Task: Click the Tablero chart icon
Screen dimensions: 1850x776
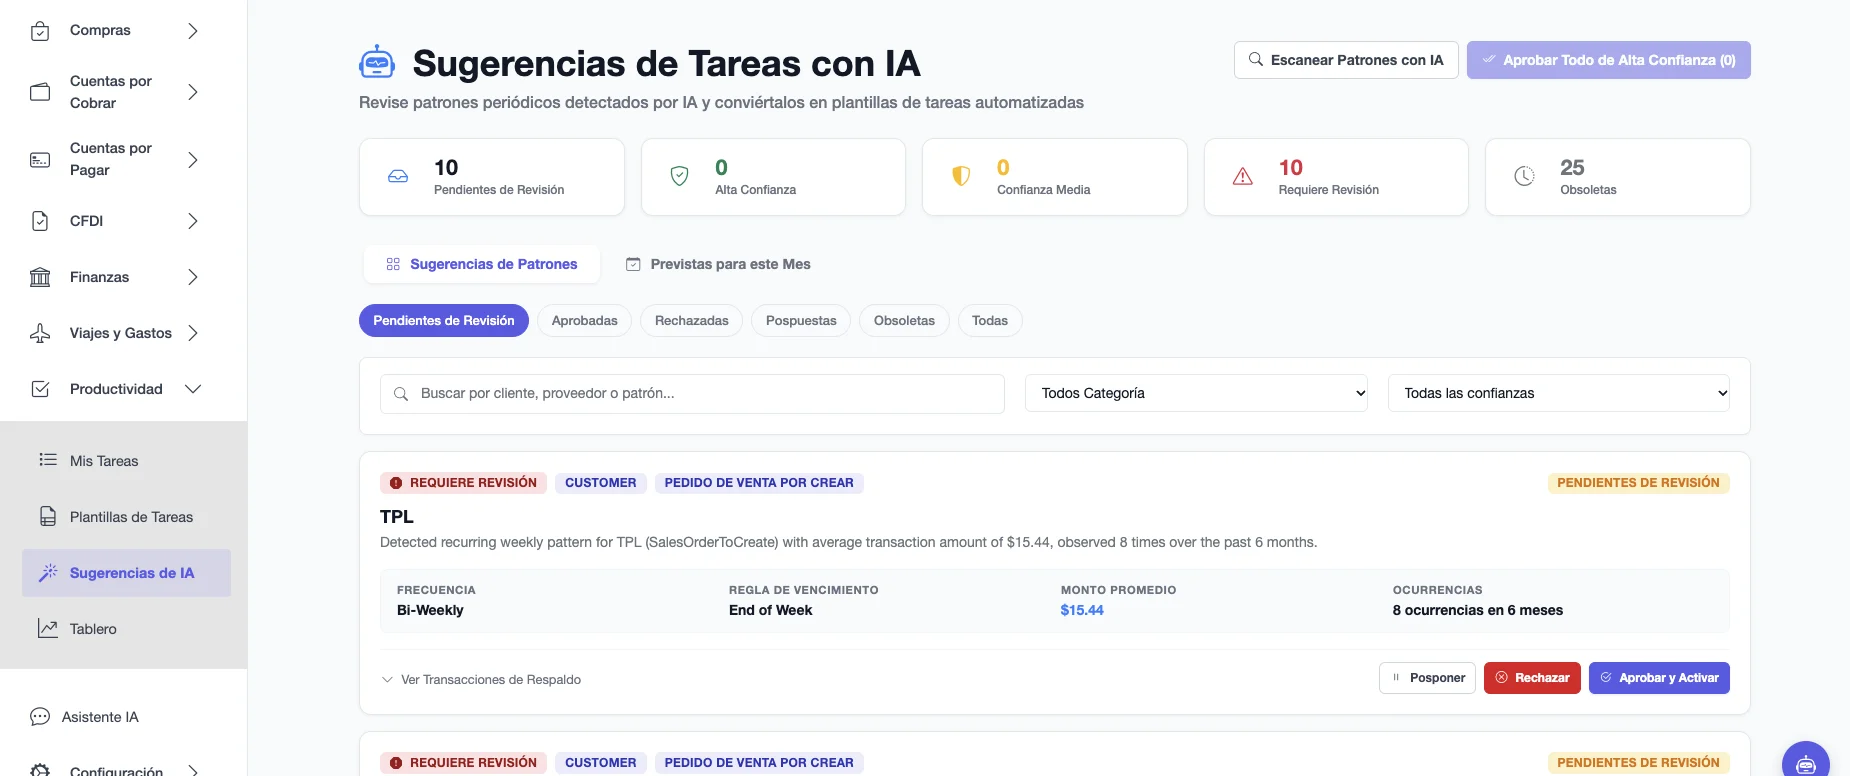Action: click(48, 628)
